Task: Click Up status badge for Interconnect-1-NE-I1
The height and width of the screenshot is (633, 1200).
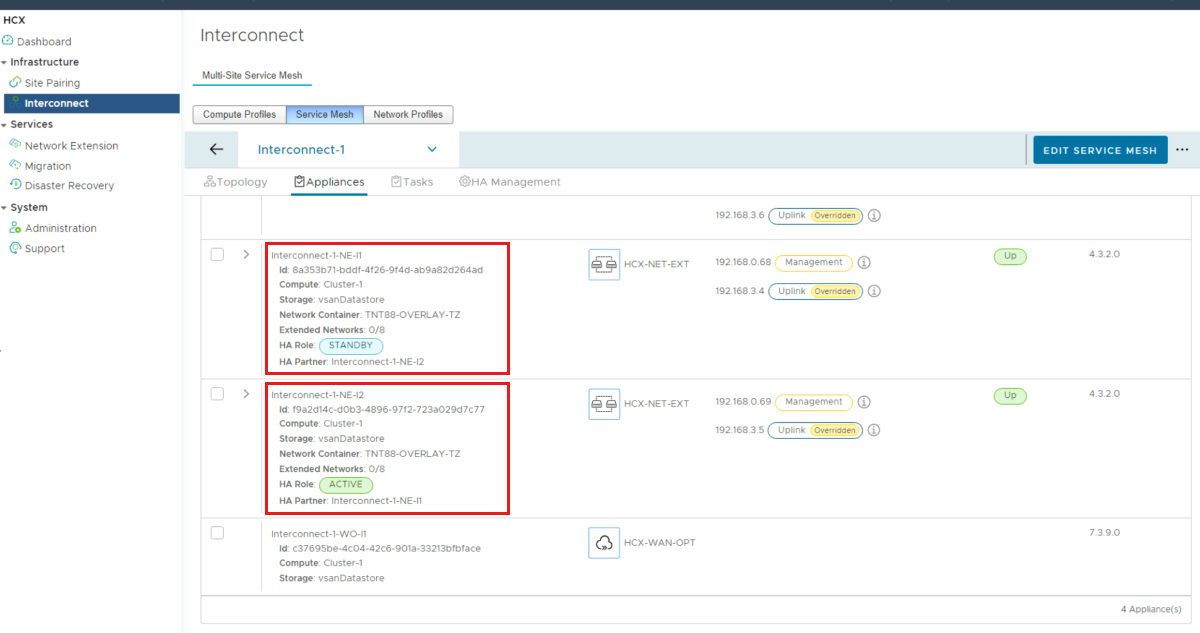Action: [x=1010, y=256]
